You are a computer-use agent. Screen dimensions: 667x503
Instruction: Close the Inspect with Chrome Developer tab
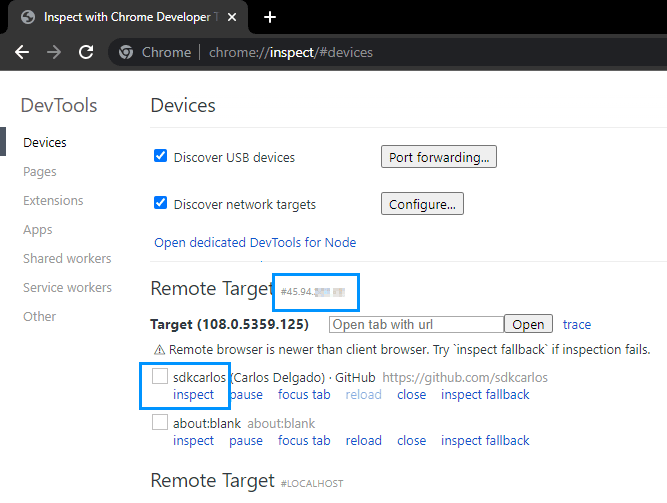232,17
